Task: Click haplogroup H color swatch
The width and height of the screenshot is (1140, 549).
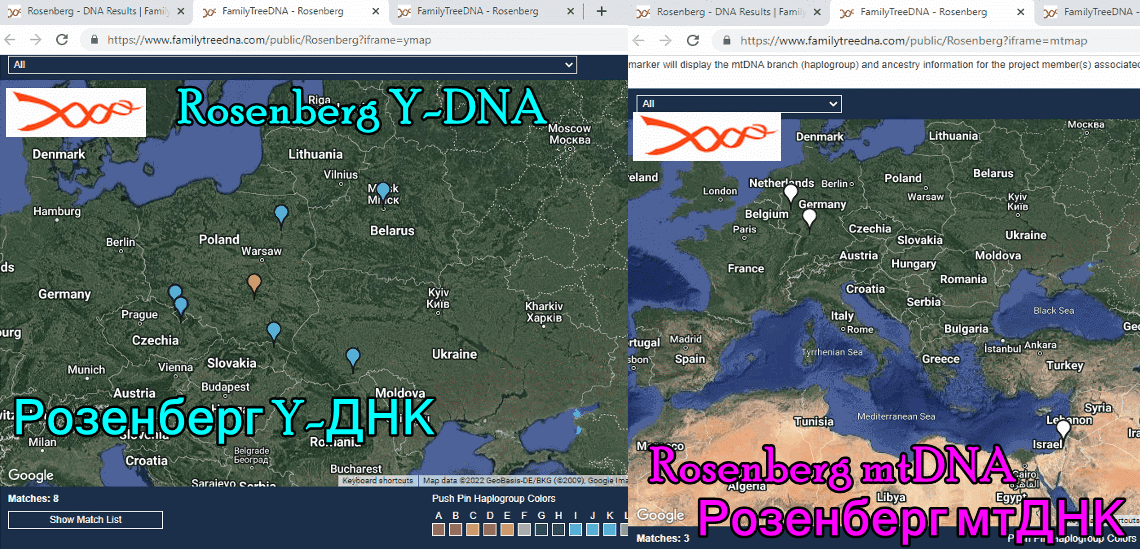Action: [x=558, y=530]
